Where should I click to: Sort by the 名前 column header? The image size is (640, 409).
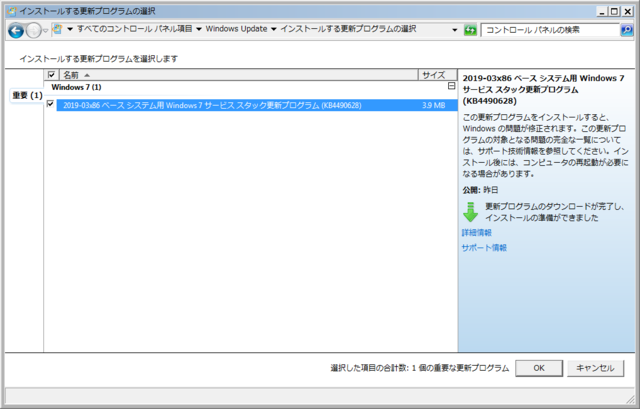(239, 75)
